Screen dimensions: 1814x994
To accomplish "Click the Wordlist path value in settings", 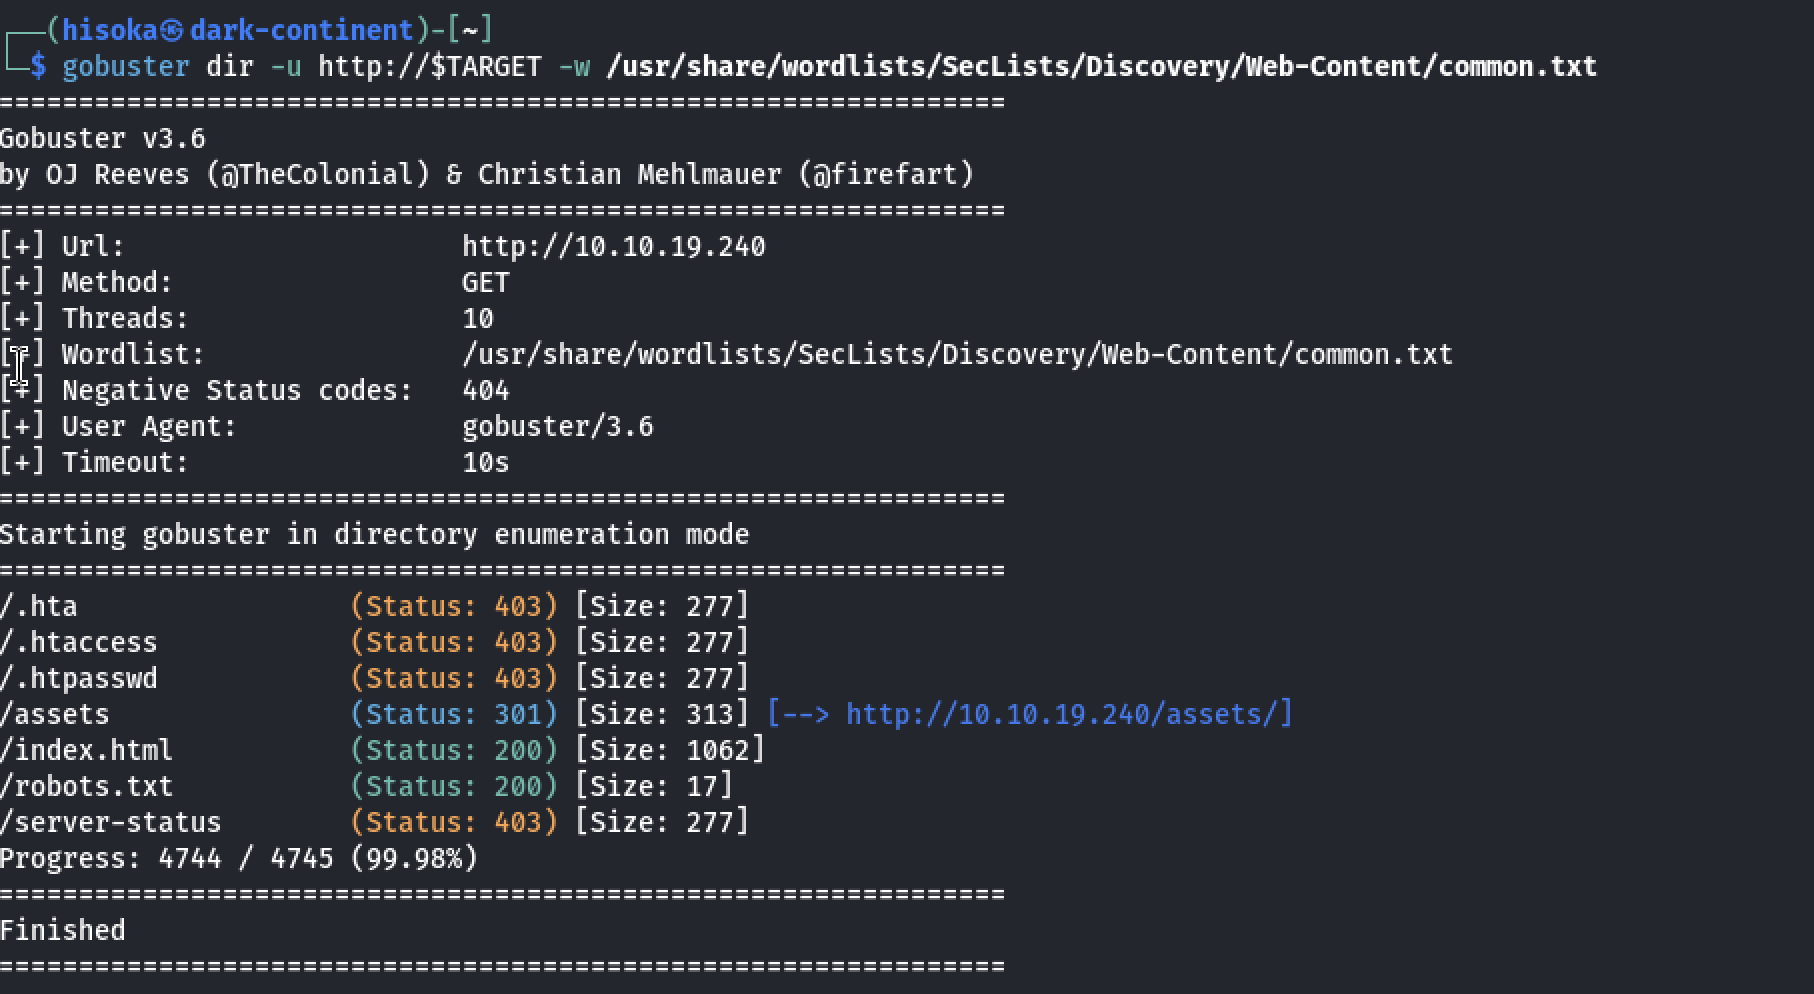I will [x=957, y=355].
